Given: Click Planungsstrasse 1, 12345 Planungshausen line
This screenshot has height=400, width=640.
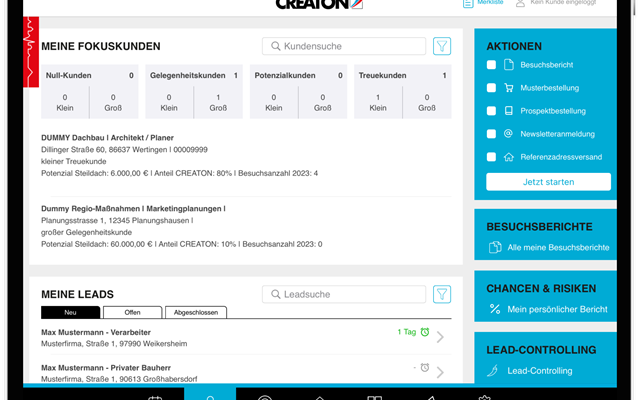Looking at the screenshot, I should [117, 220].
